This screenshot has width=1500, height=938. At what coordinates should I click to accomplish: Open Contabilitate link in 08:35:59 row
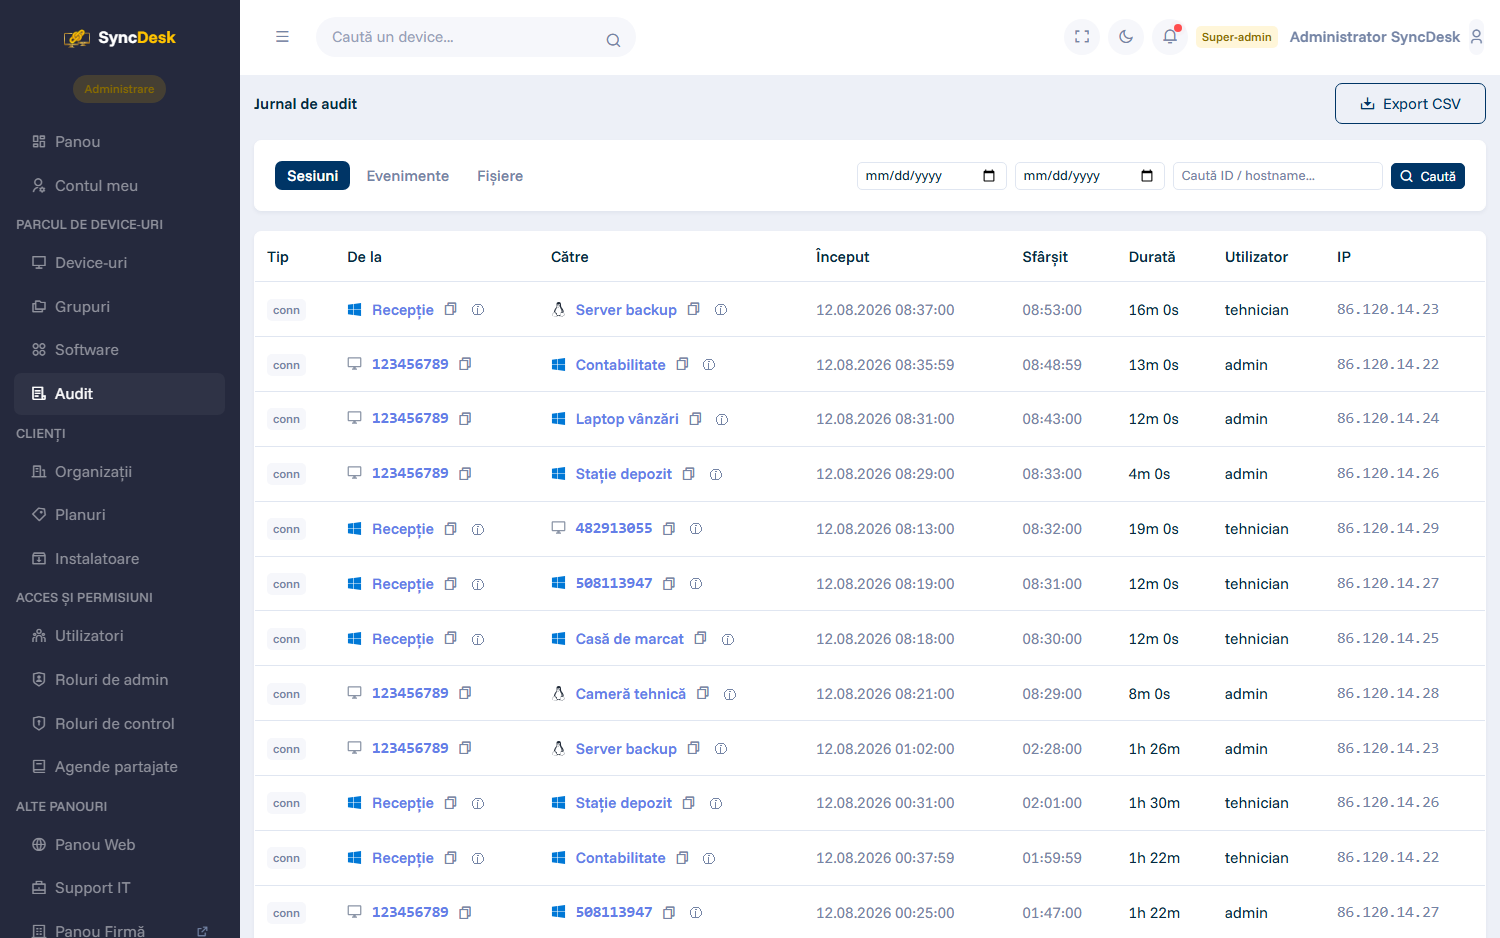620,365
